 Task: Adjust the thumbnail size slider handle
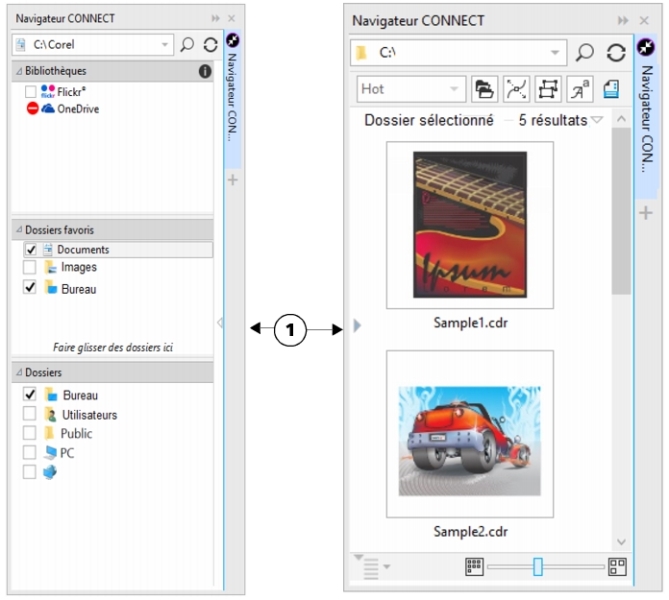pyautogui.click(x=538, y=567)
